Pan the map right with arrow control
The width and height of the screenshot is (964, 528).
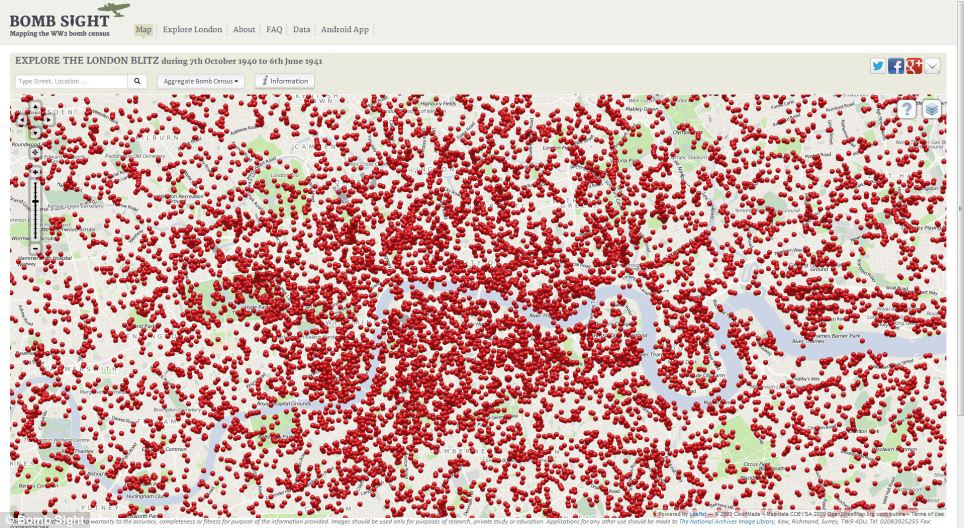[x=49, y=120]
